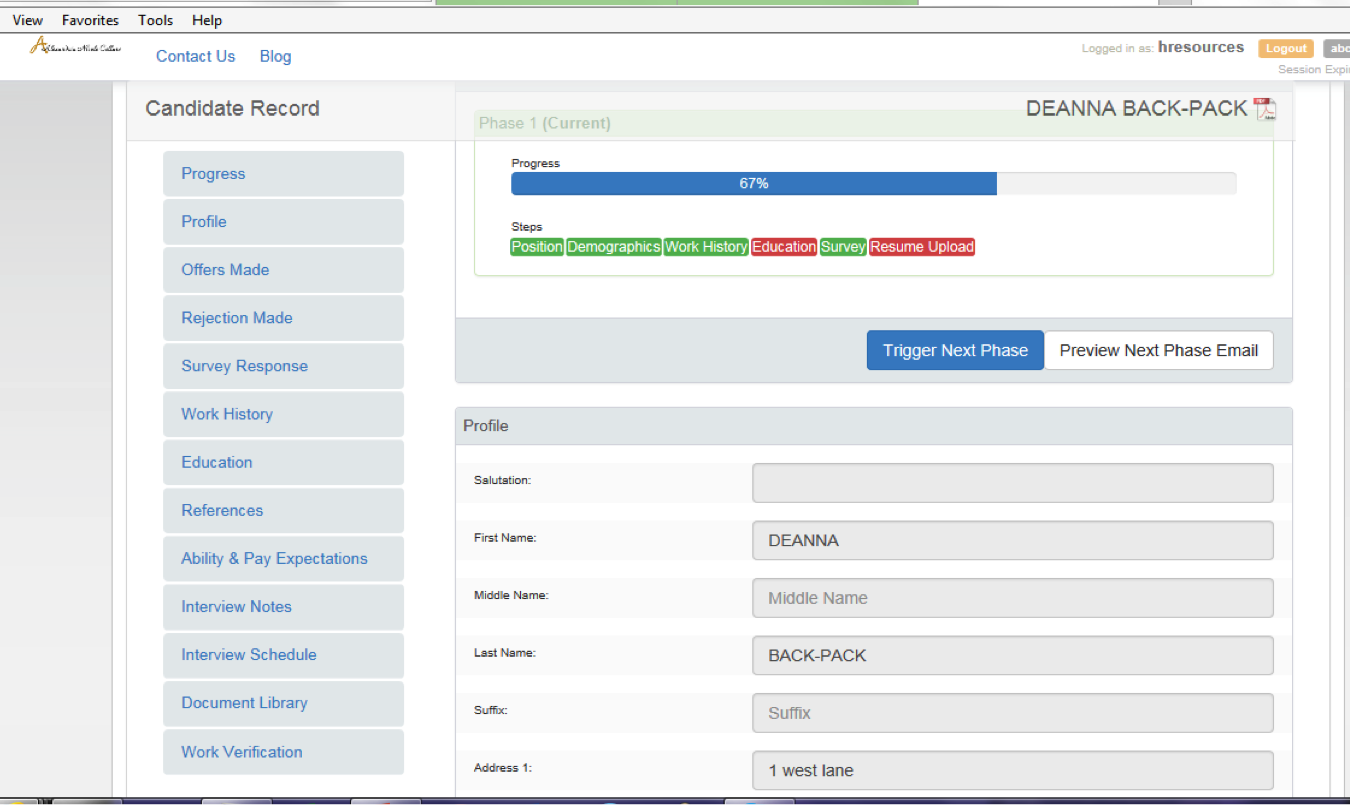
Task: Click inside the Suffix field
Action: point(1012,712)
